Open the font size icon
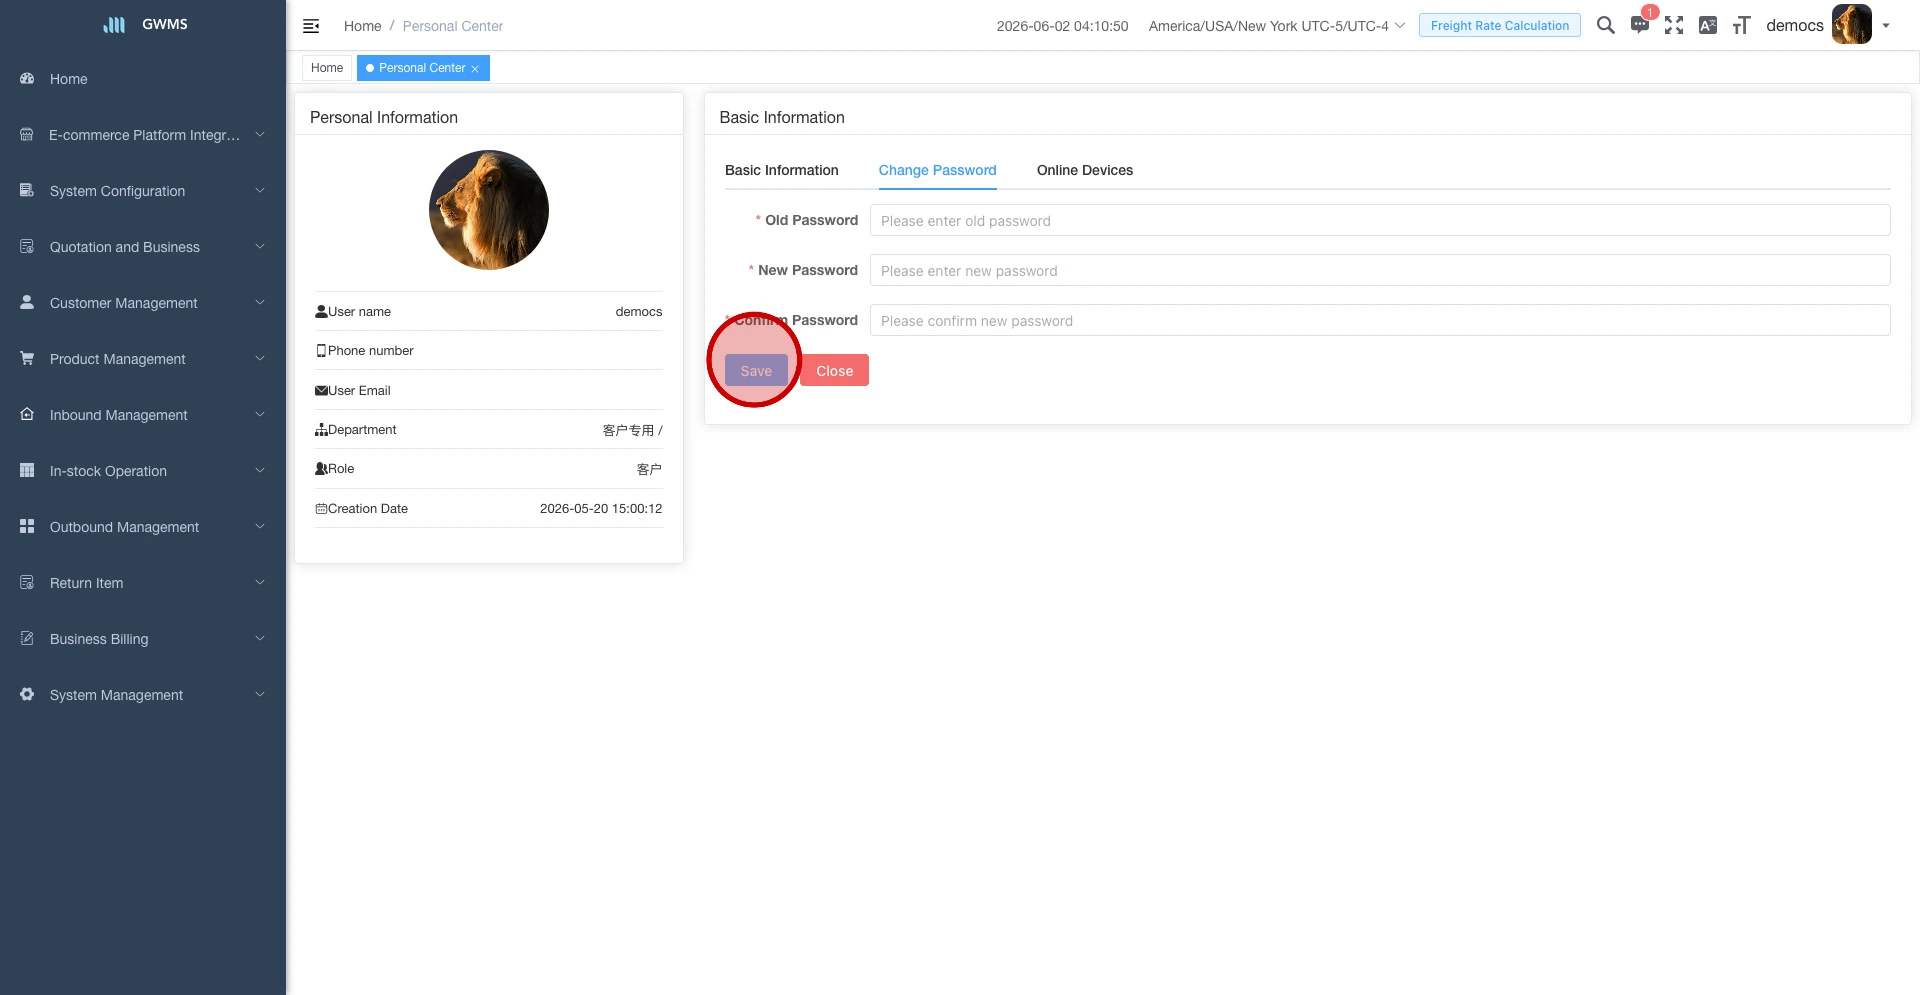 [x=1742, y=25]
